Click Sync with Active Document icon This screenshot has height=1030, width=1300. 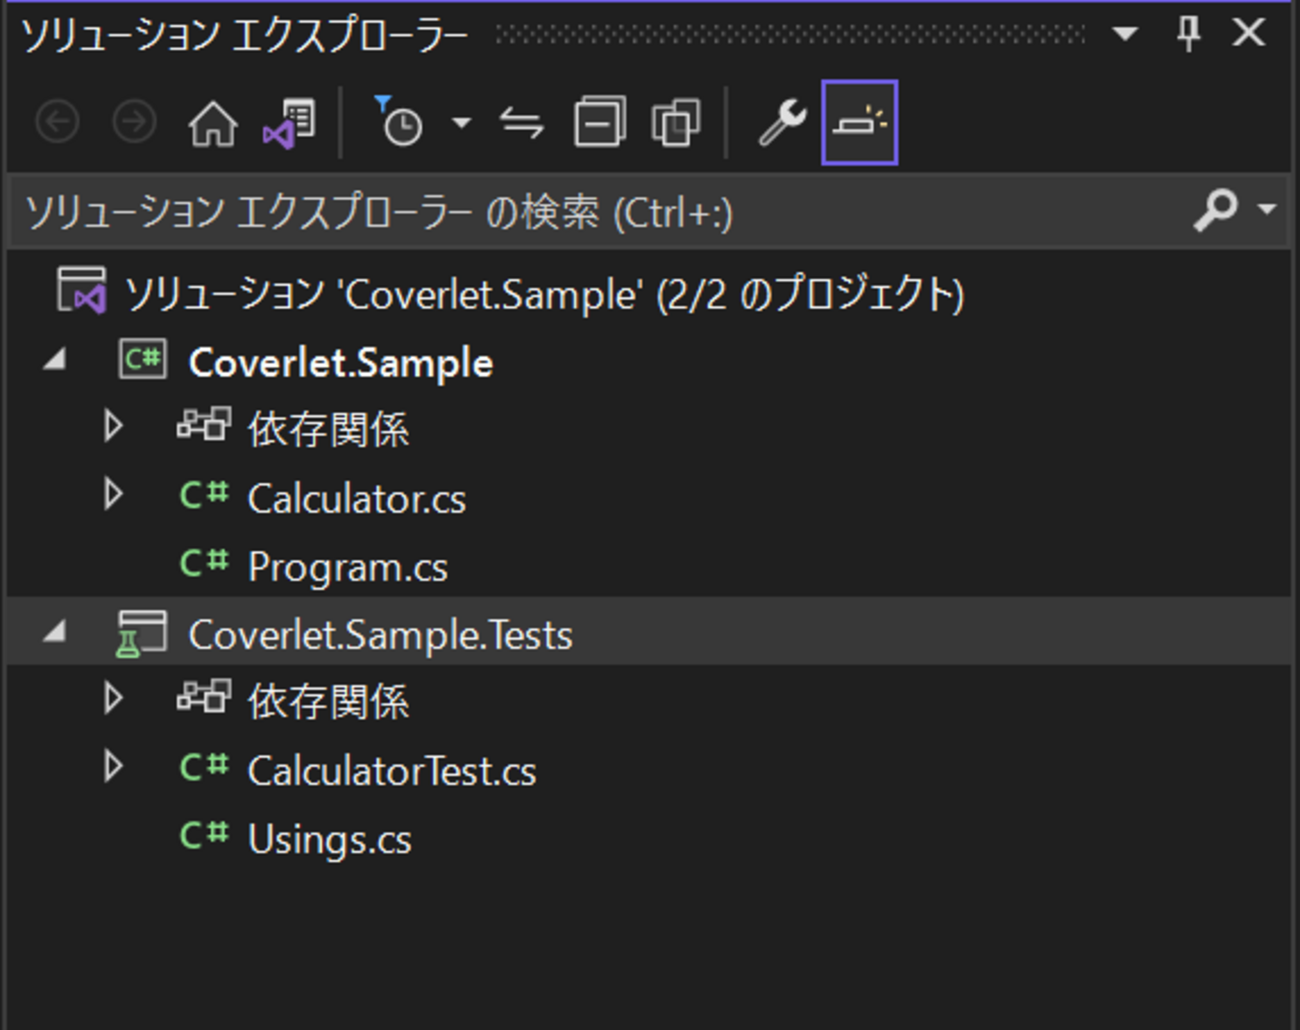point(521,124)
